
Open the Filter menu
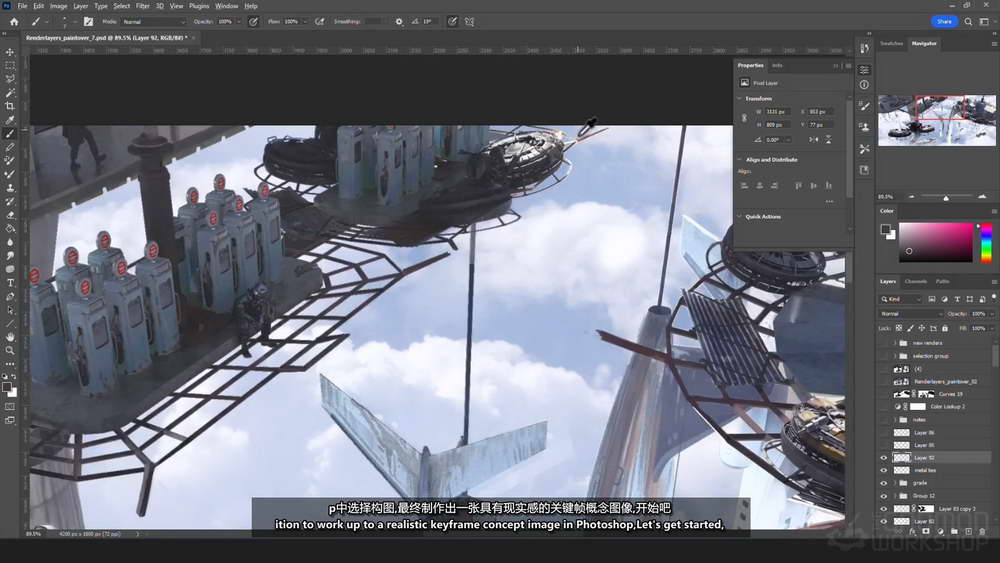(143, 6)
